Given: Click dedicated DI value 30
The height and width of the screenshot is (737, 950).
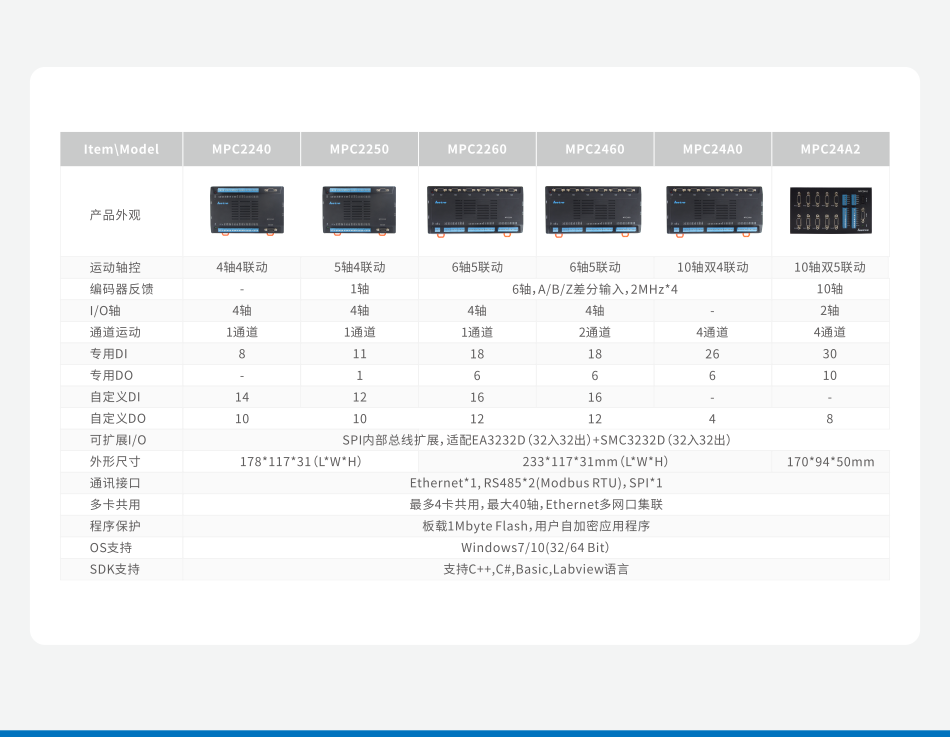Looking at the screenshot, I should [830, 354].
